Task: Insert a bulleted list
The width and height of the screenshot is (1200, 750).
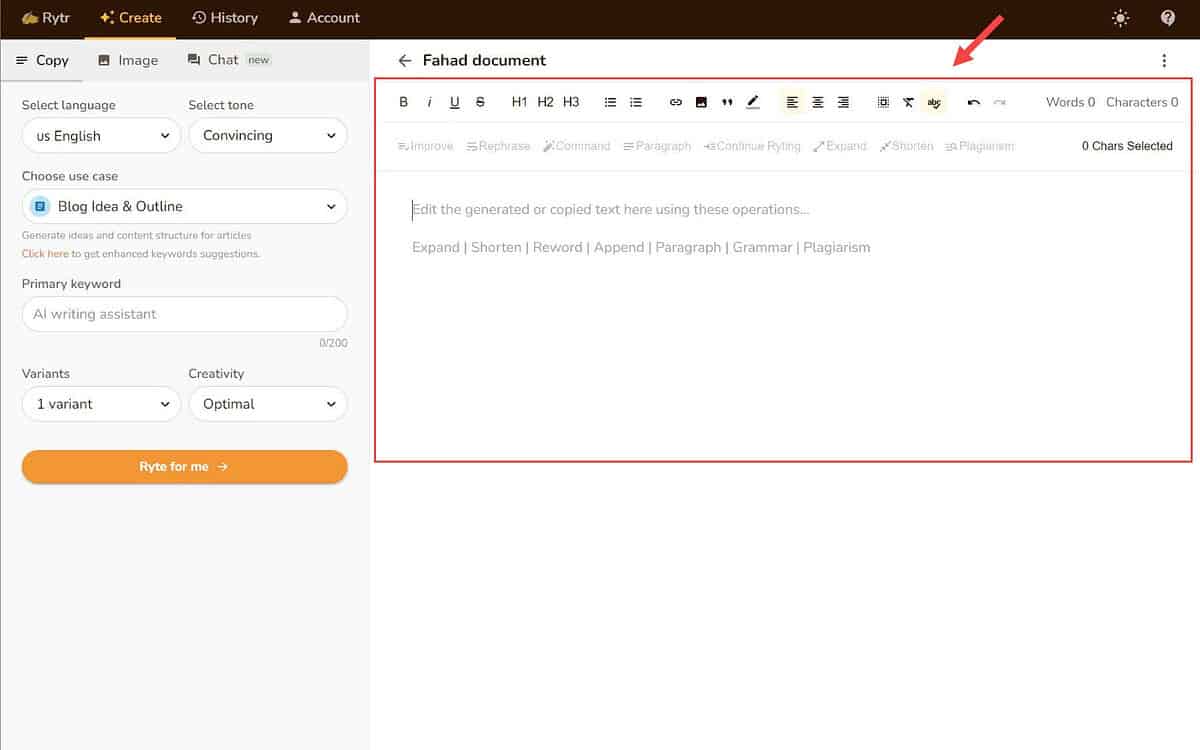Action: (x=610, y=102)
